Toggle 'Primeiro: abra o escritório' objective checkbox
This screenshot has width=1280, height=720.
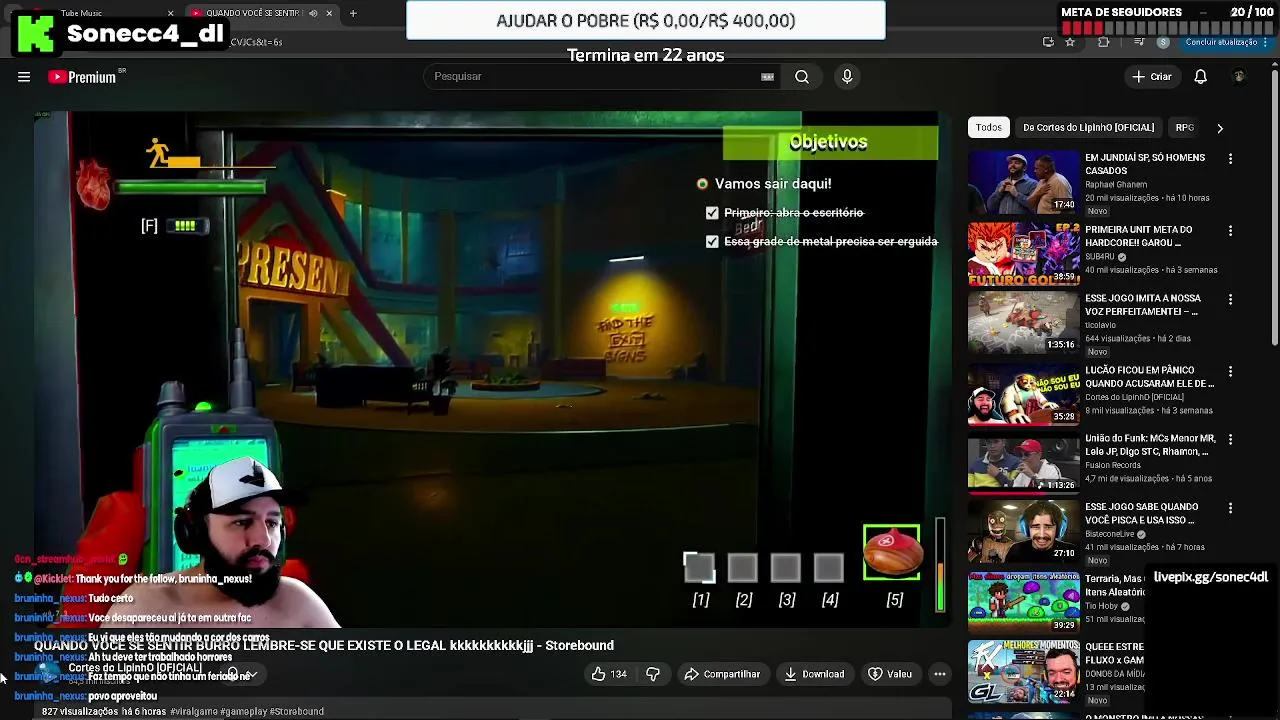pyautogui.click(x=712, y=213)
